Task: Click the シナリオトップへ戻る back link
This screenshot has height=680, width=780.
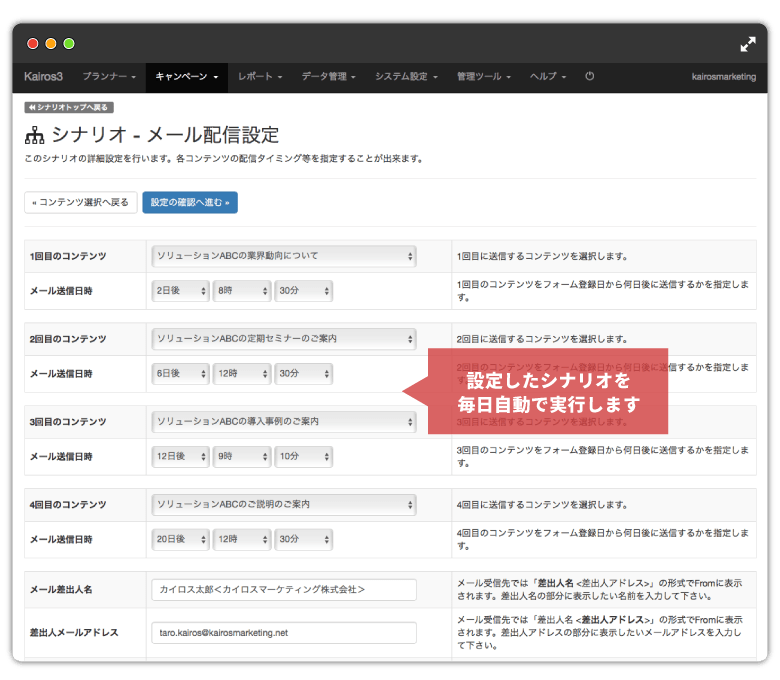Action: click(x=68, y=107)
